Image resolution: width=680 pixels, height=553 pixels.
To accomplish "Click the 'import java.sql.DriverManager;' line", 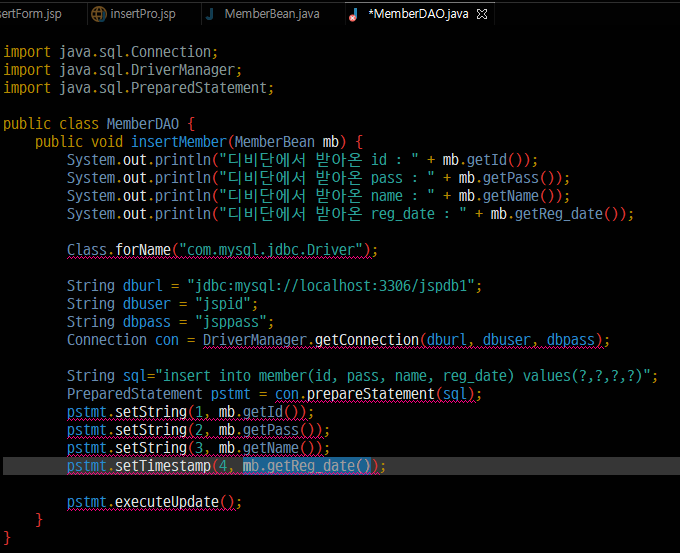I will click(123, 70).
